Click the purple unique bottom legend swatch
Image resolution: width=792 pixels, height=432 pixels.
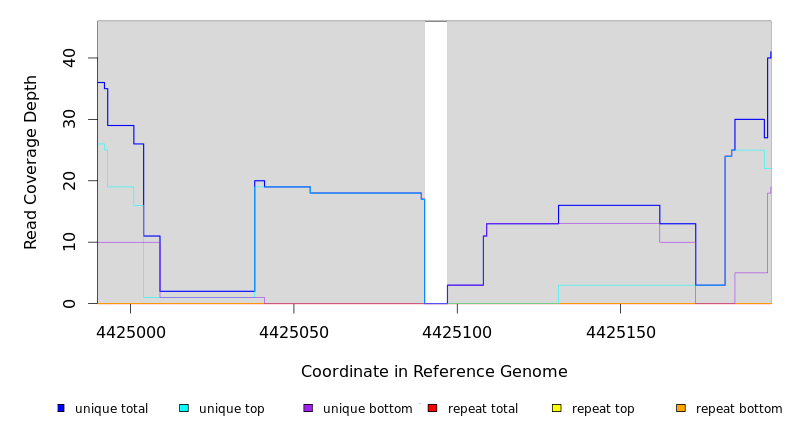point(308,408)
